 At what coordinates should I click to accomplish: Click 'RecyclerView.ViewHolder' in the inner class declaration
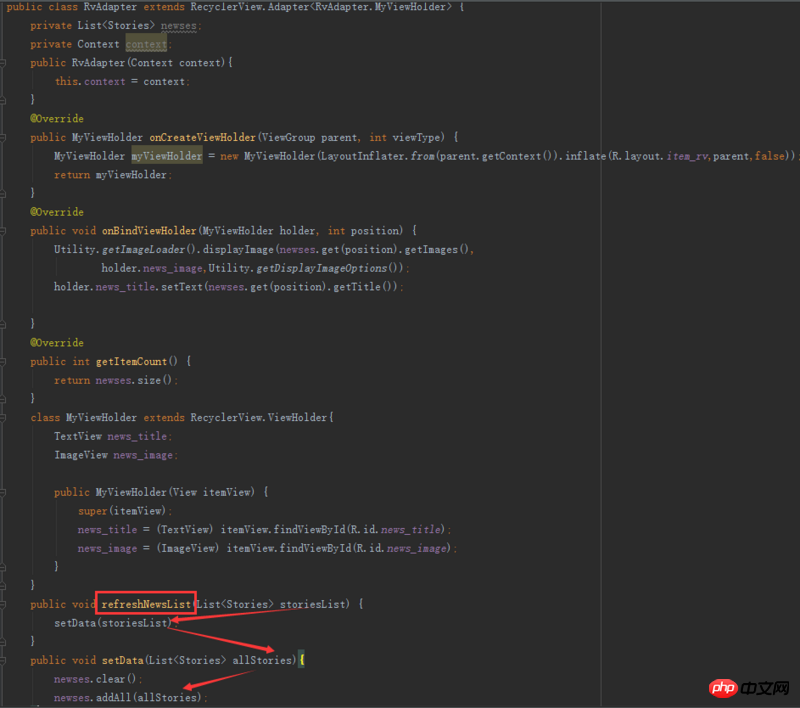point(259,417)
